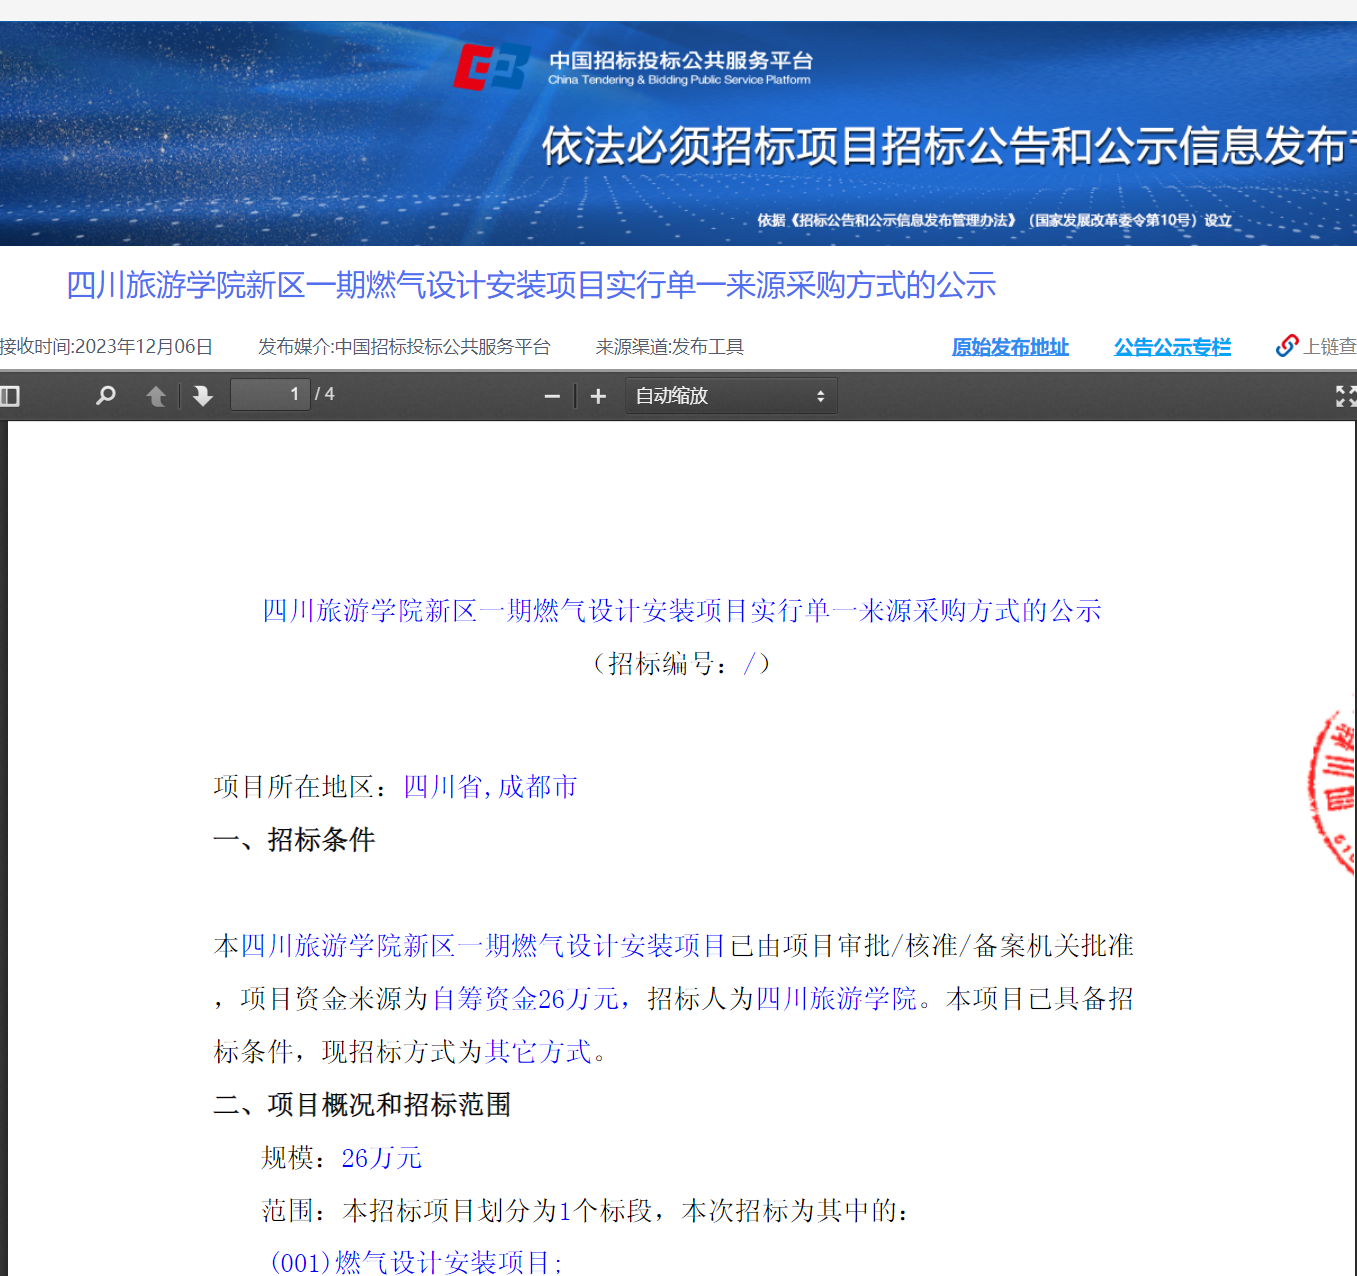
Task: Click the announcement title heading below the banner
Action: coord(531,285)
